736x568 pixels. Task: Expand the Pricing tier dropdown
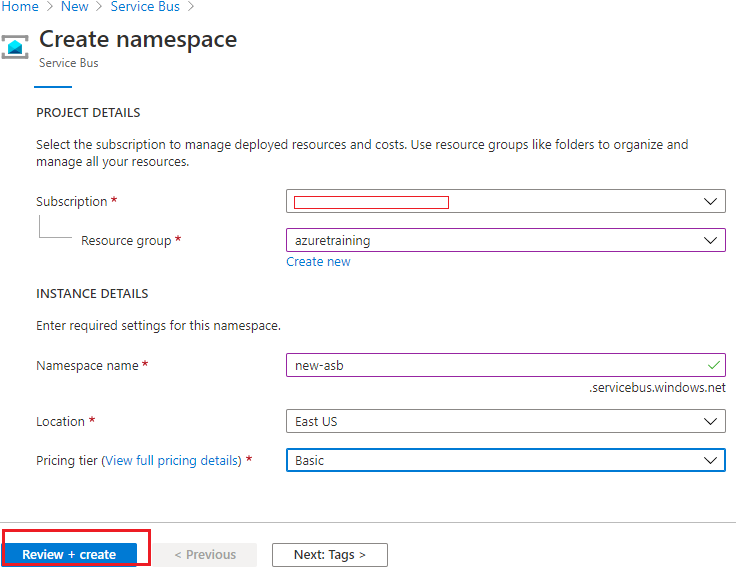[x=505, y=461]
